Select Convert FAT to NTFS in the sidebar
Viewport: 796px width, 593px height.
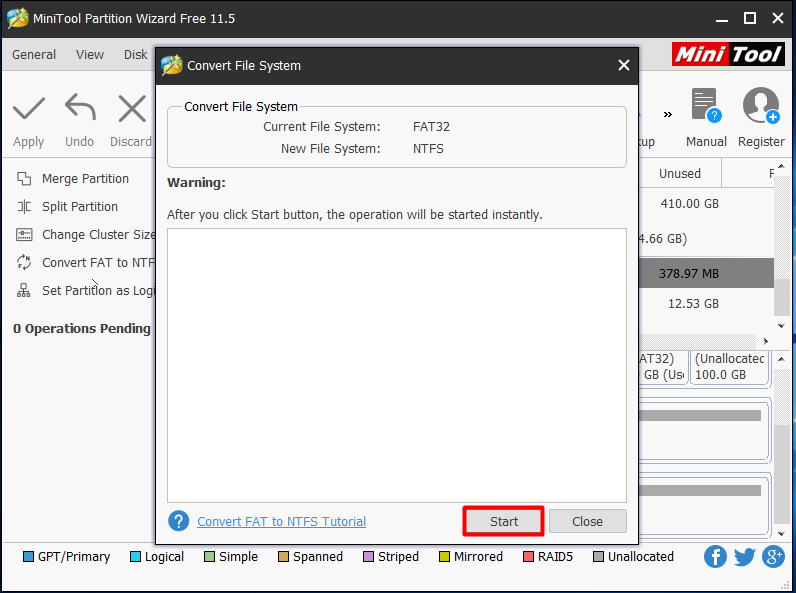pyautogui.click(x=84, y=262)
